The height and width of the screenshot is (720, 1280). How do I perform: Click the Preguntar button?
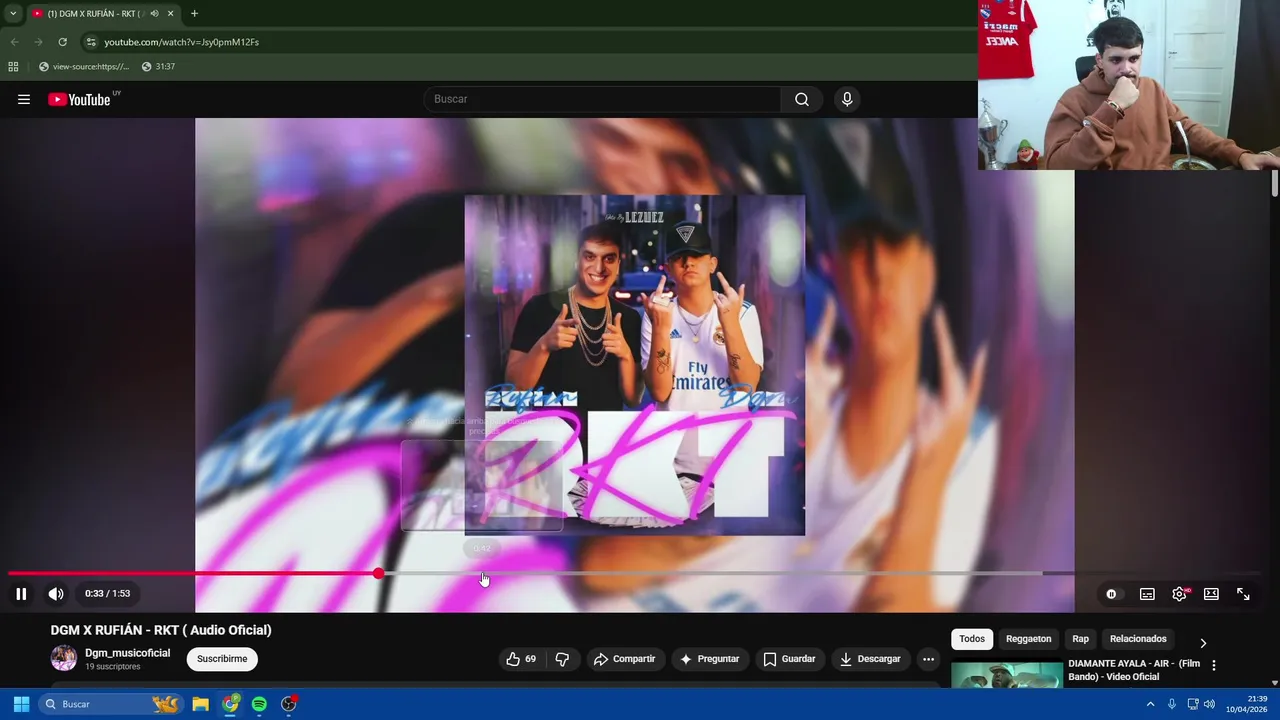(x=709, y=659)
